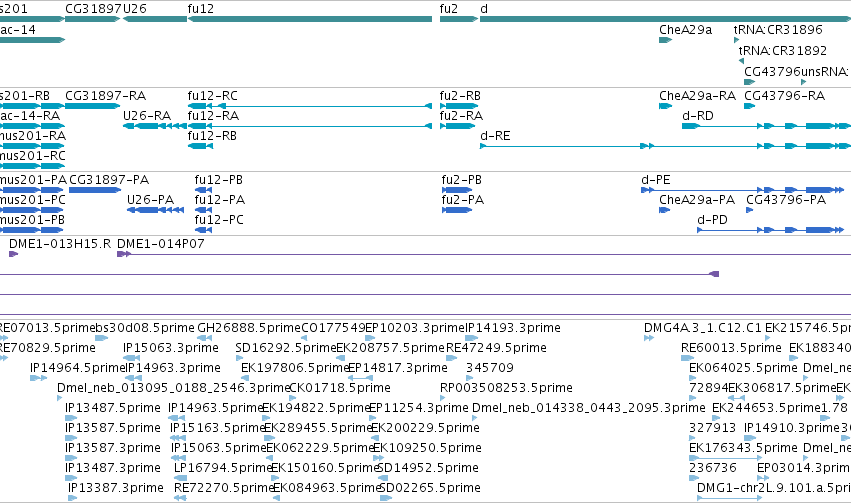Select protein fu2-PB
Screen dimensions: 851x503
(x=457, y=190)
